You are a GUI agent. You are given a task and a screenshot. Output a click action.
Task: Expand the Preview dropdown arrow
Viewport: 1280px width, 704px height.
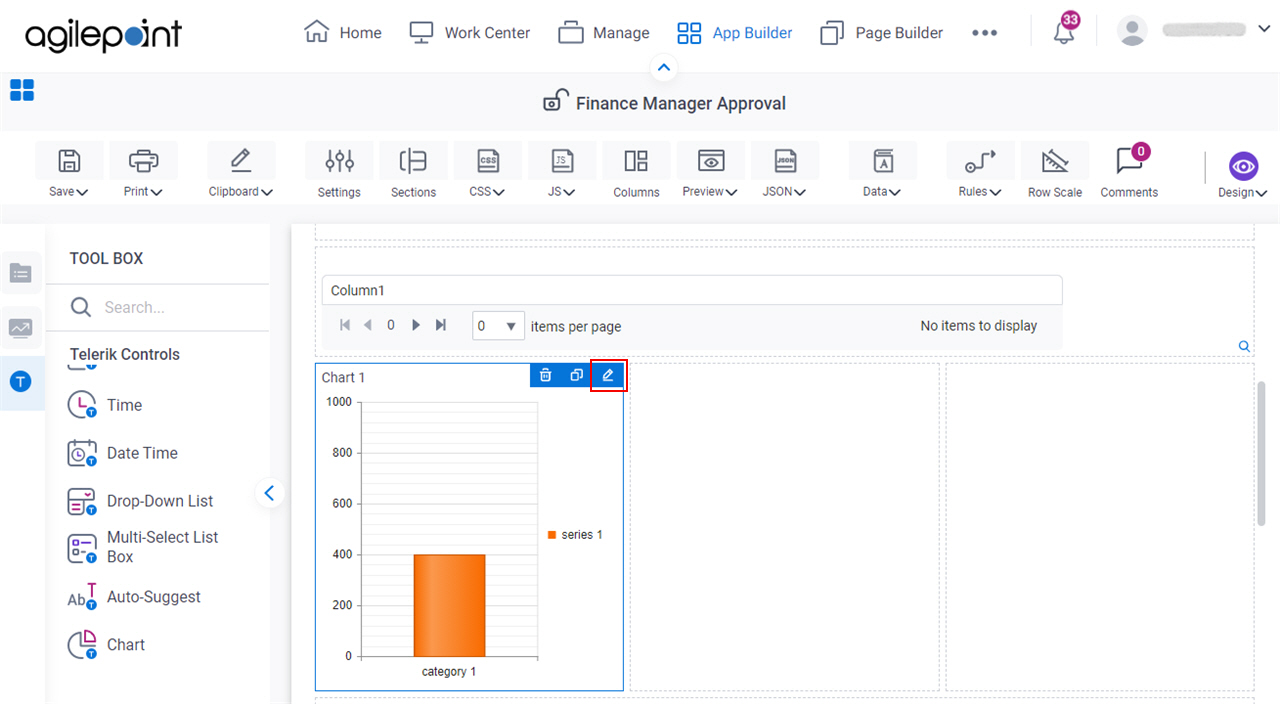(732, 192)
